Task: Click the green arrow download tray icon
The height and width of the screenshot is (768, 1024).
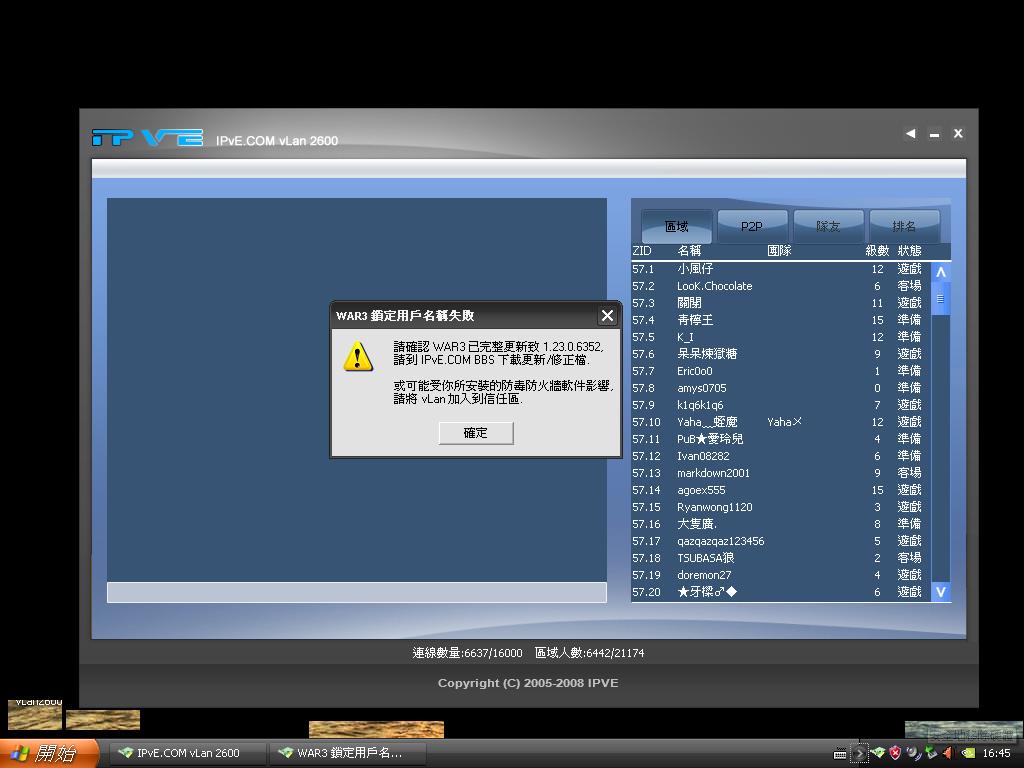Action: 931,753
